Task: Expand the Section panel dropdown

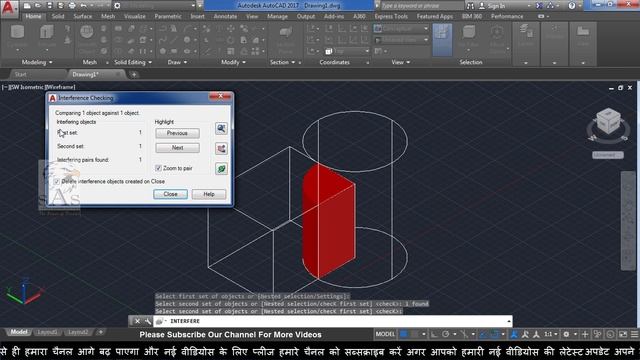Action: click(x=282, y=62)
